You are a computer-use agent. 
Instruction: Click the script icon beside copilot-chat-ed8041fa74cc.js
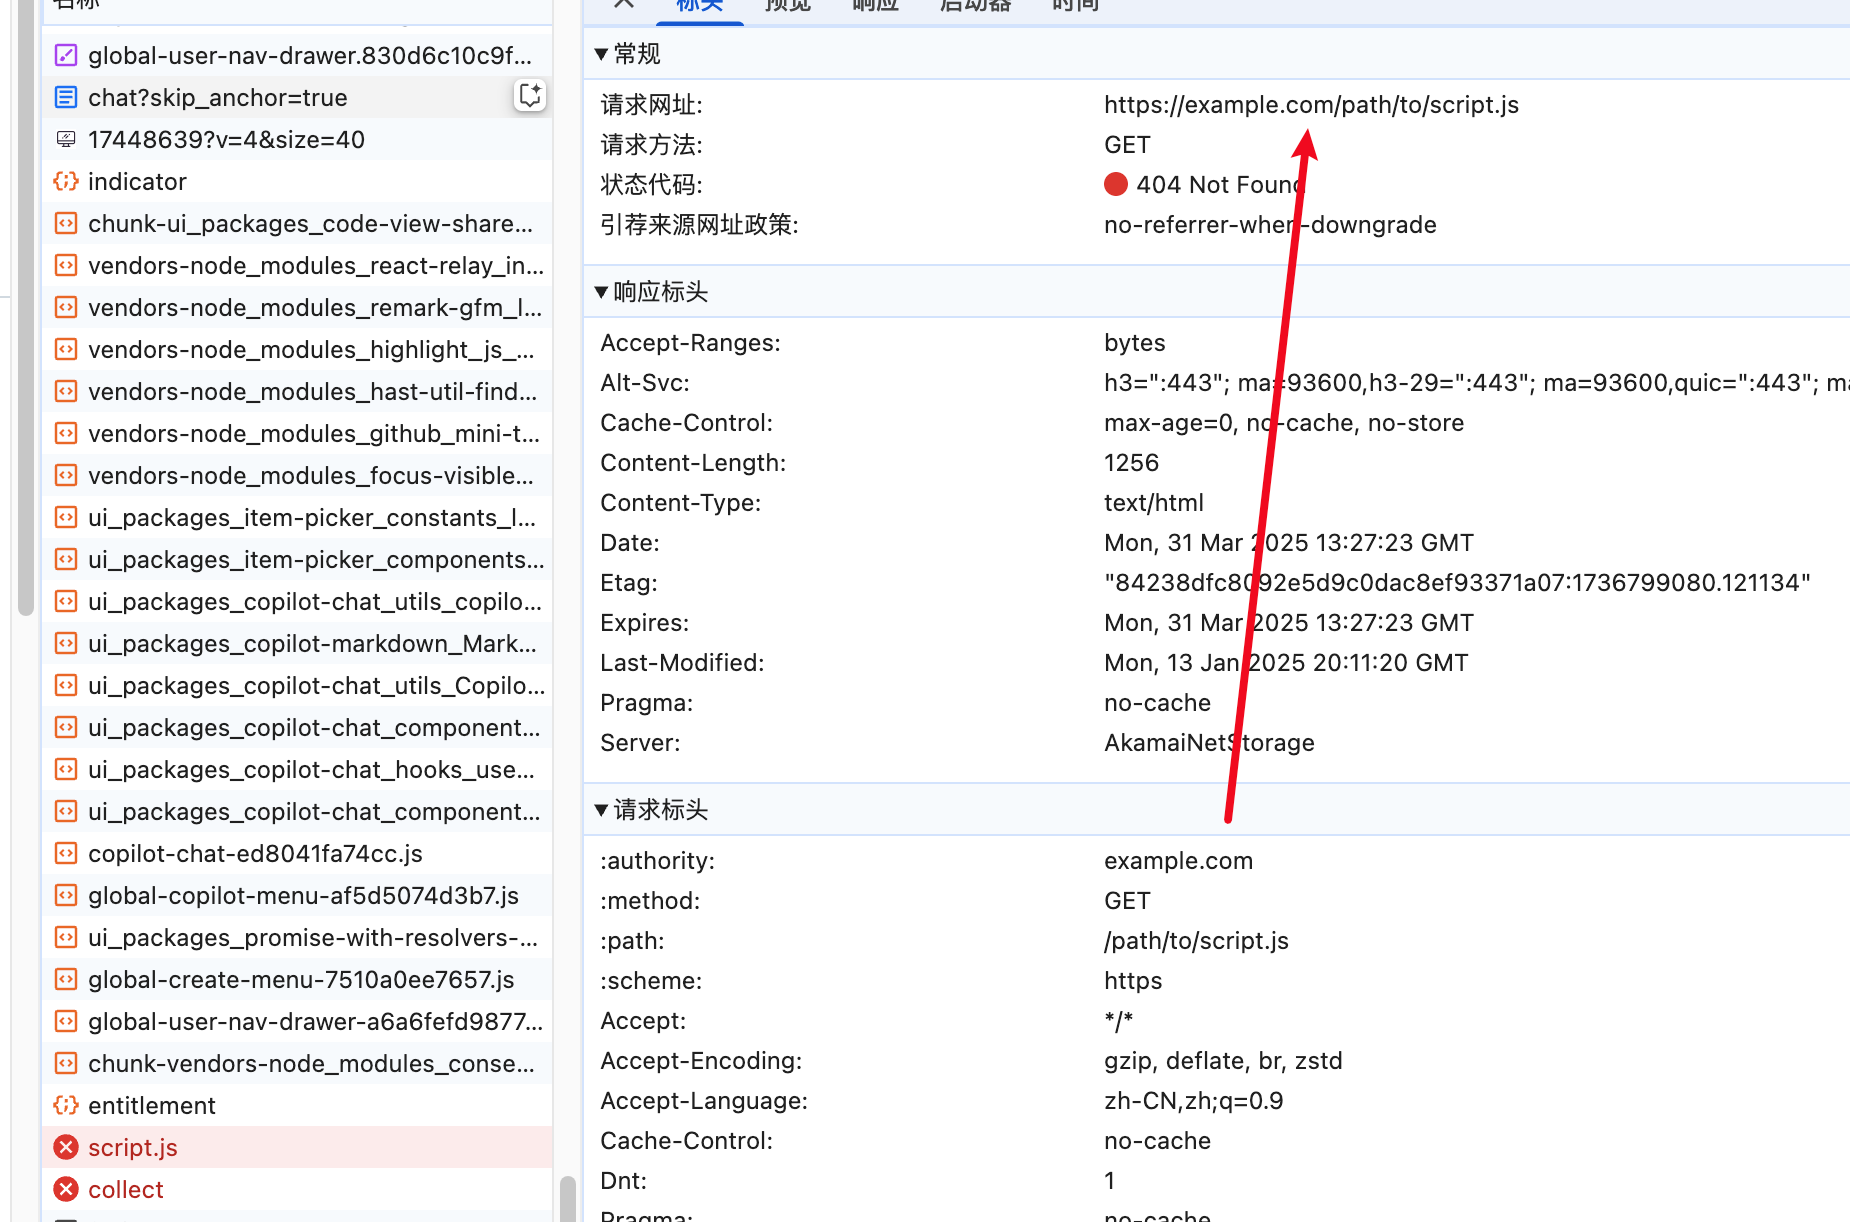[x=66, y=853]
